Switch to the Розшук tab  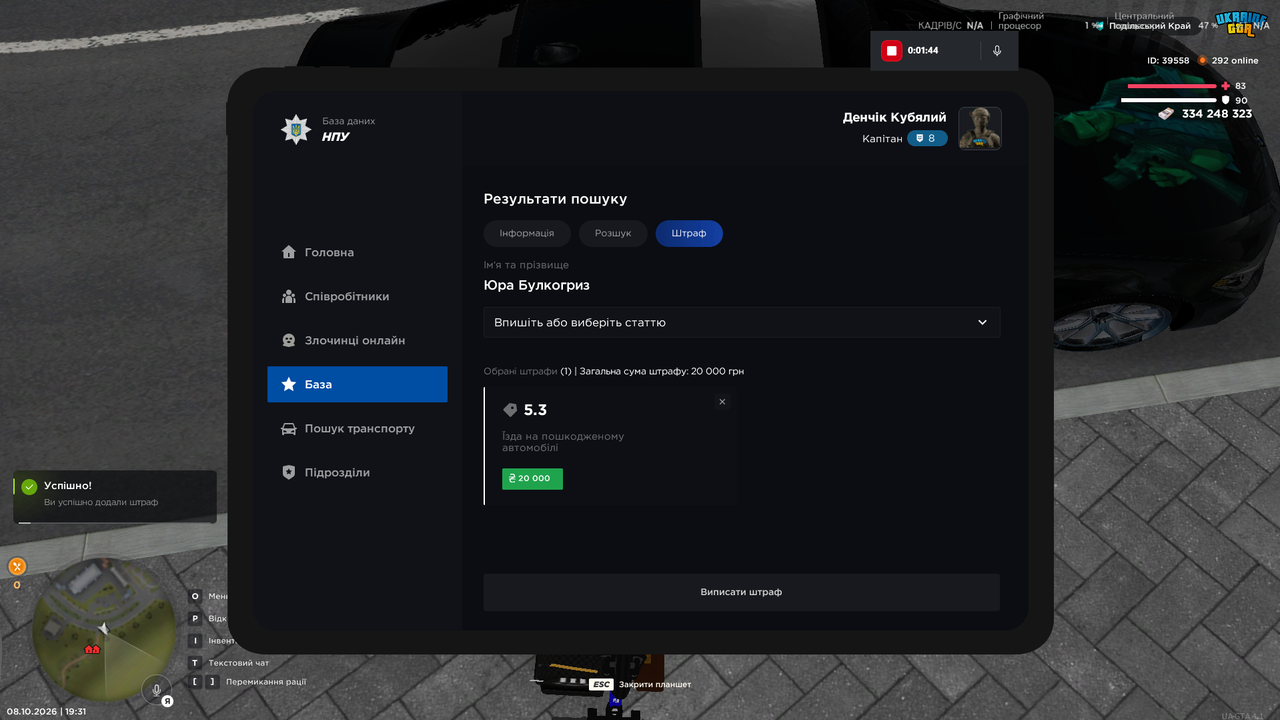tap(613, 233)
